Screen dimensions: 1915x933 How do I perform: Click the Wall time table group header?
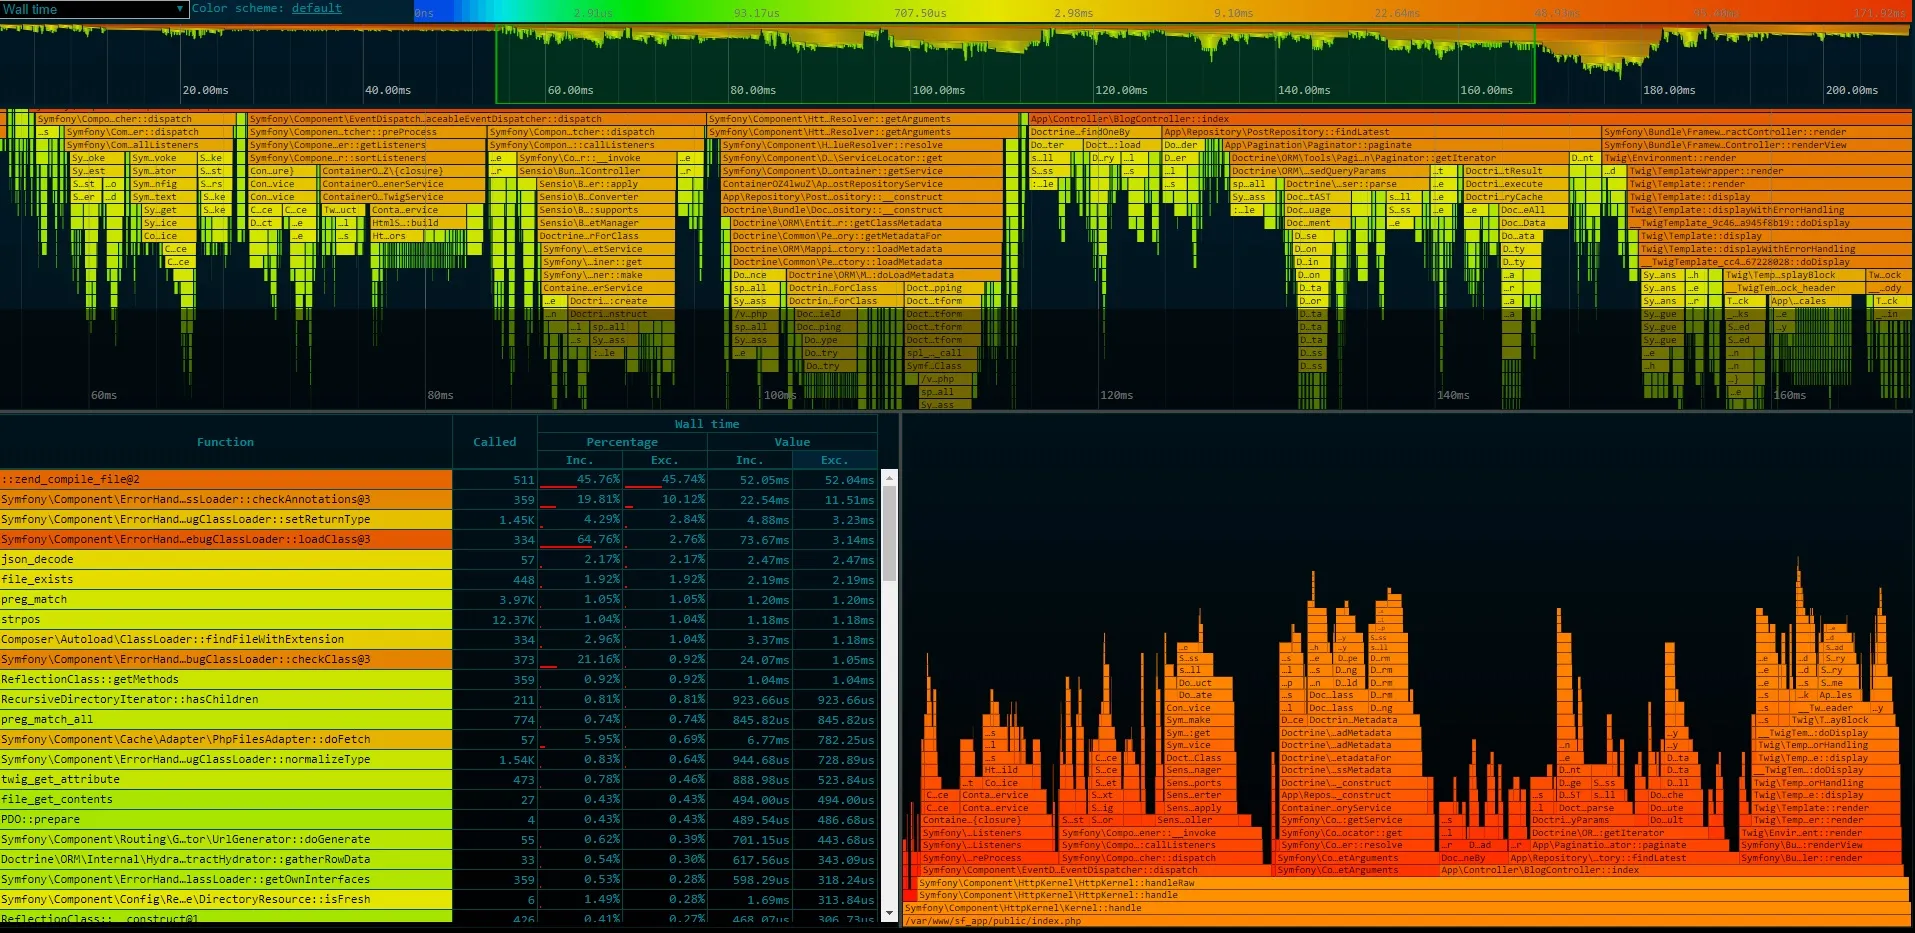[x=707, y=424]
